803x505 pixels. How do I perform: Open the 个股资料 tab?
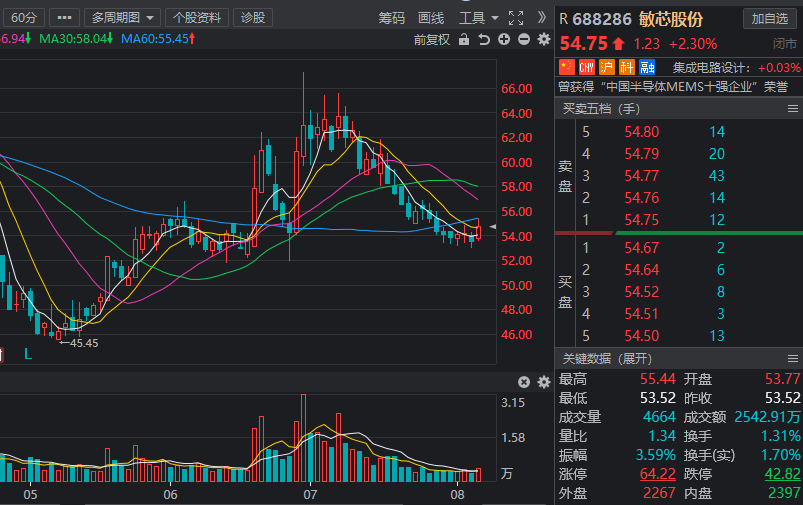coord(197,18)
